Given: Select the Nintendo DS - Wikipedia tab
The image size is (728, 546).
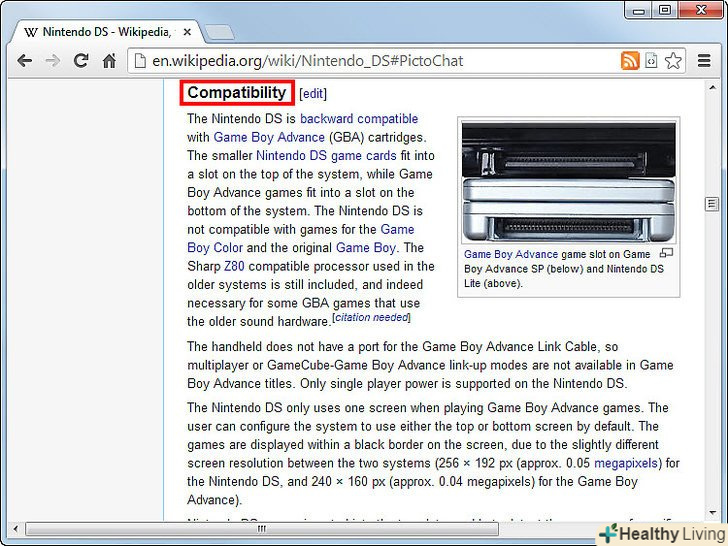Looking at the screenshot, I should (106, 32).
